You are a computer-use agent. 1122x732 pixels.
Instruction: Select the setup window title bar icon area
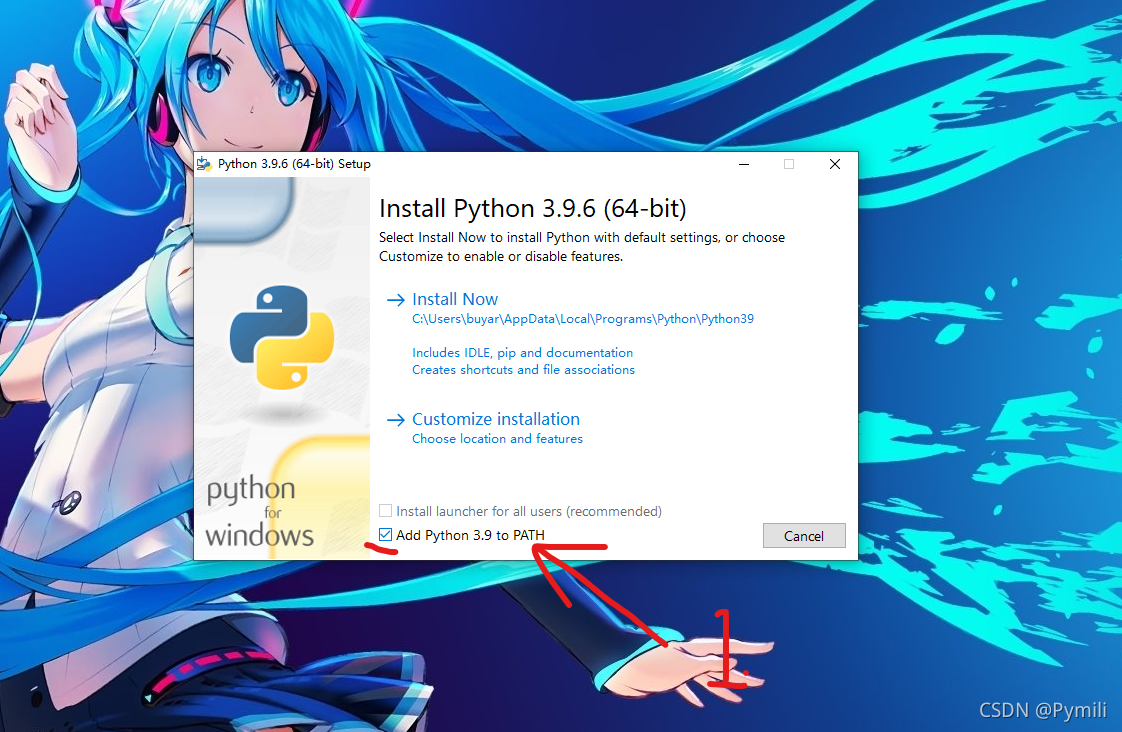(205, 163)
